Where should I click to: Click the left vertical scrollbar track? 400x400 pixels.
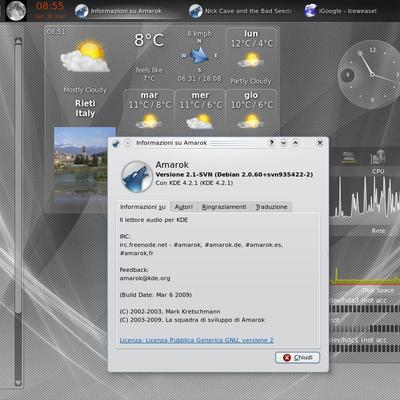(x=18, y=212)
